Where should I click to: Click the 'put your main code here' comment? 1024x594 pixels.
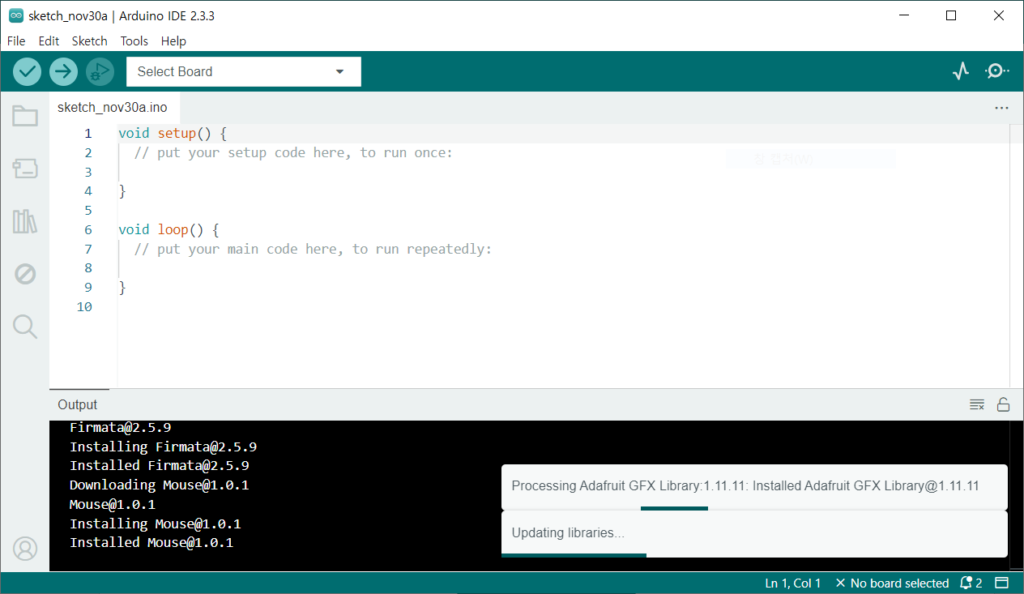pos(313,249)
